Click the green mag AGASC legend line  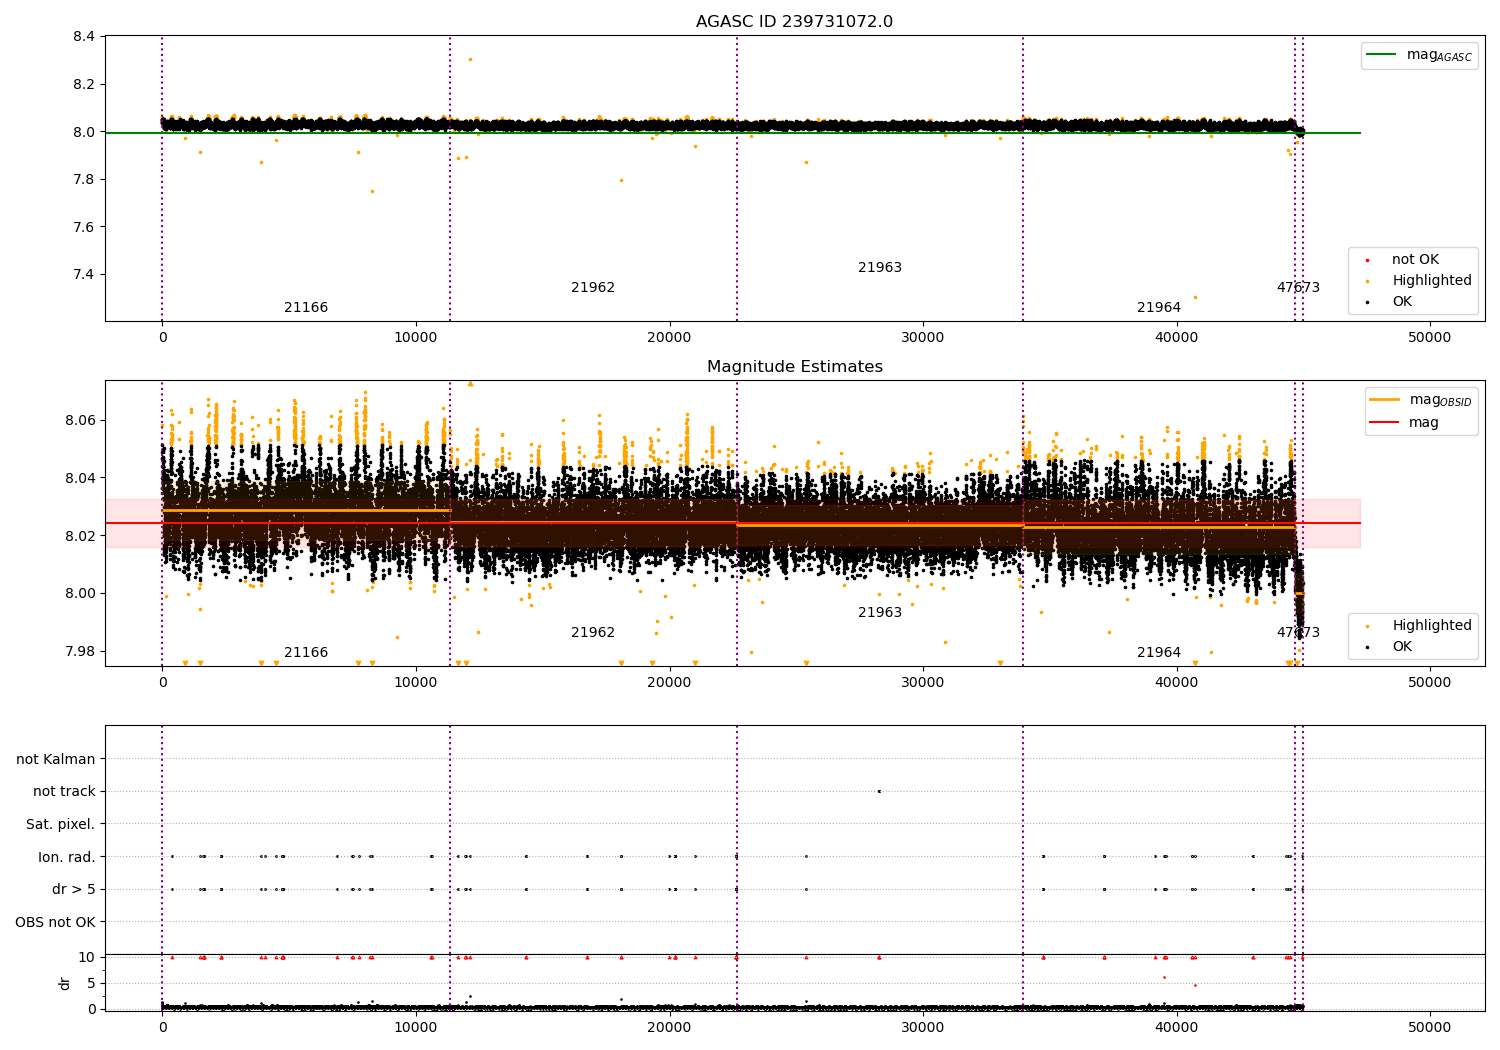[1382, 55]
